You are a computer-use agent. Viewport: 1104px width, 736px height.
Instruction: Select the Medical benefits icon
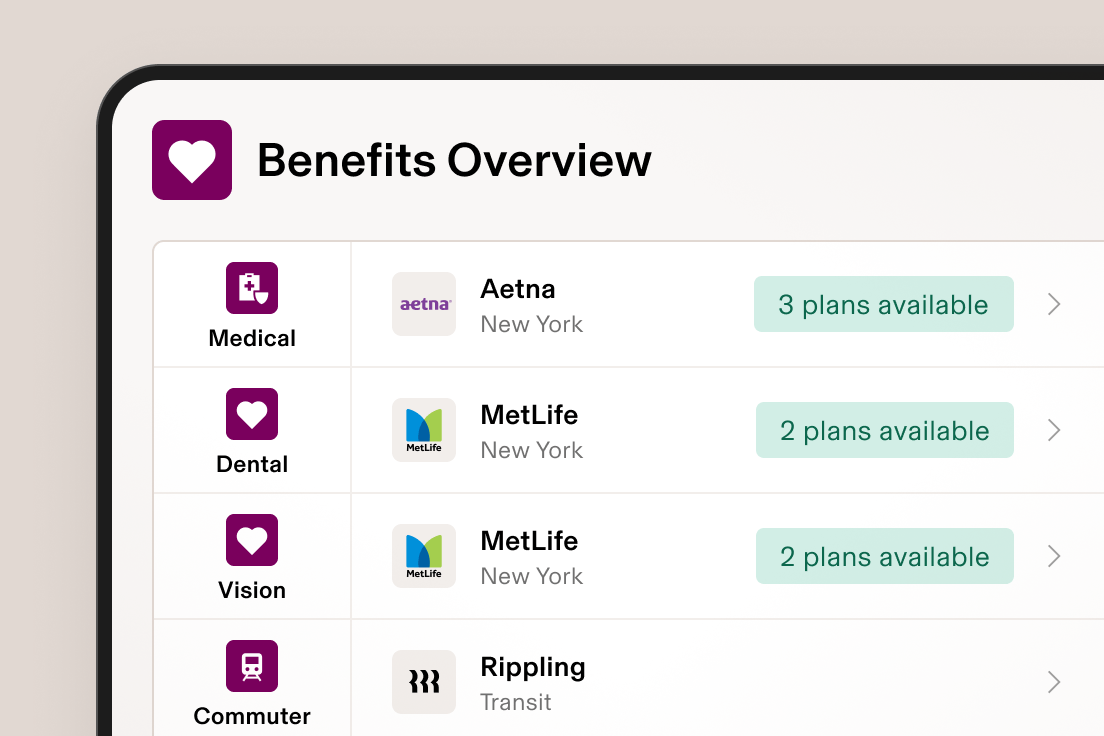coord(251,287)
